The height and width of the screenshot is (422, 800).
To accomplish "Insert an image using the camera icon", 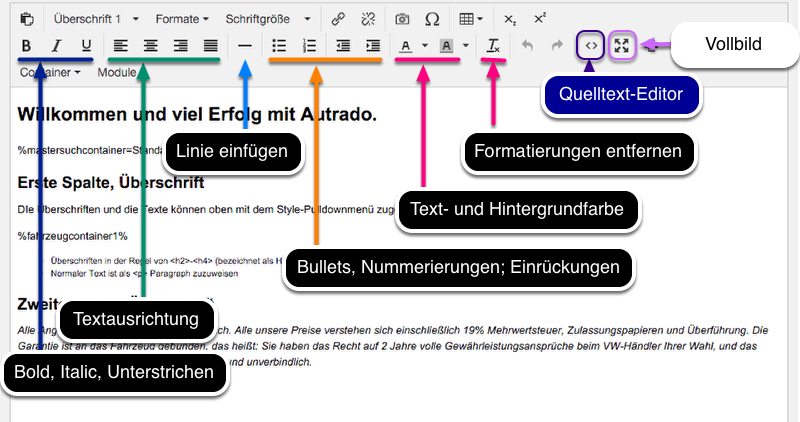I will [402, 19].
